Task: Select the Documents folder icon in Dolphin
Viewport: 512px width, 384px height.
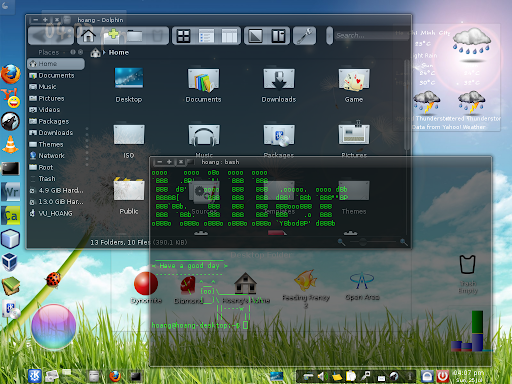Action: click(203, 79)
